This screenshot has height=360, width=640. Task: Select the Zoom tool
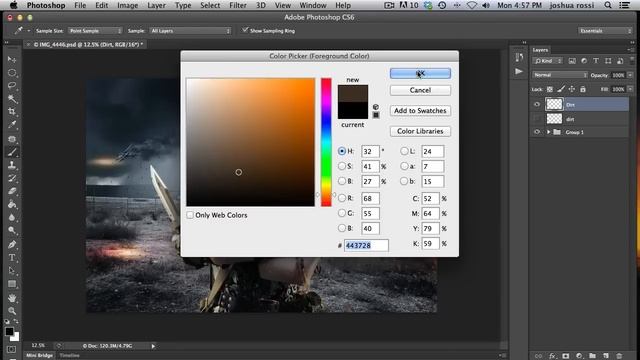click(x=12, y=311)
